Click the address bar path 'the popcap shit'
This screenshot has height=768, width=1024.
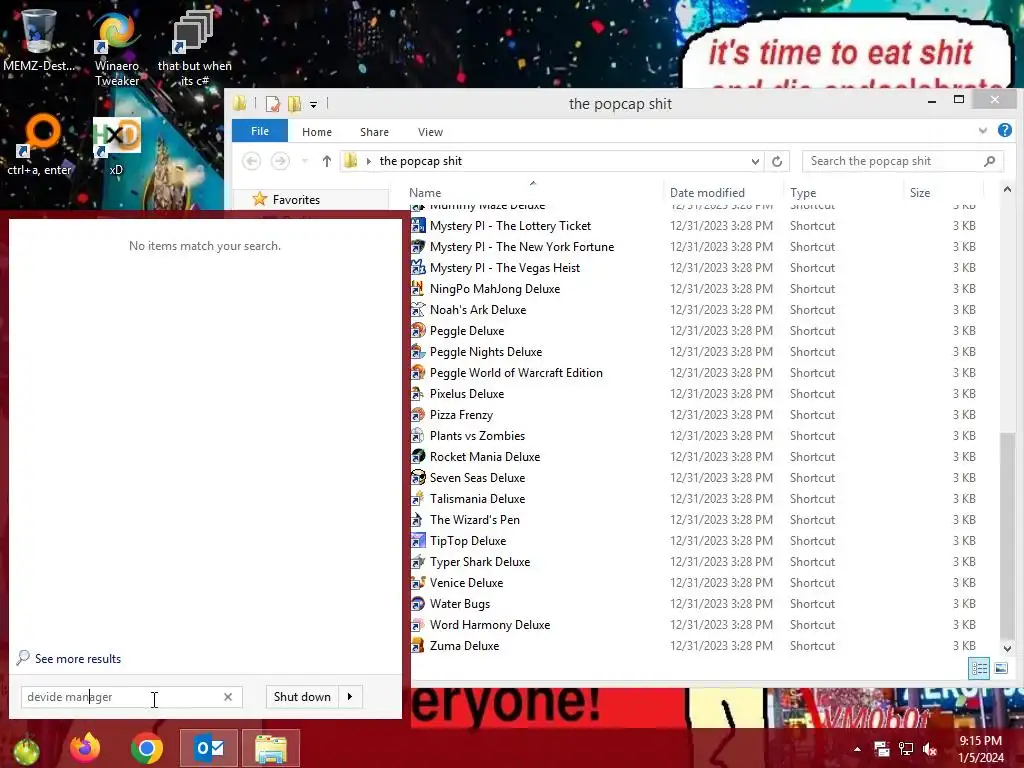[421, 161]
